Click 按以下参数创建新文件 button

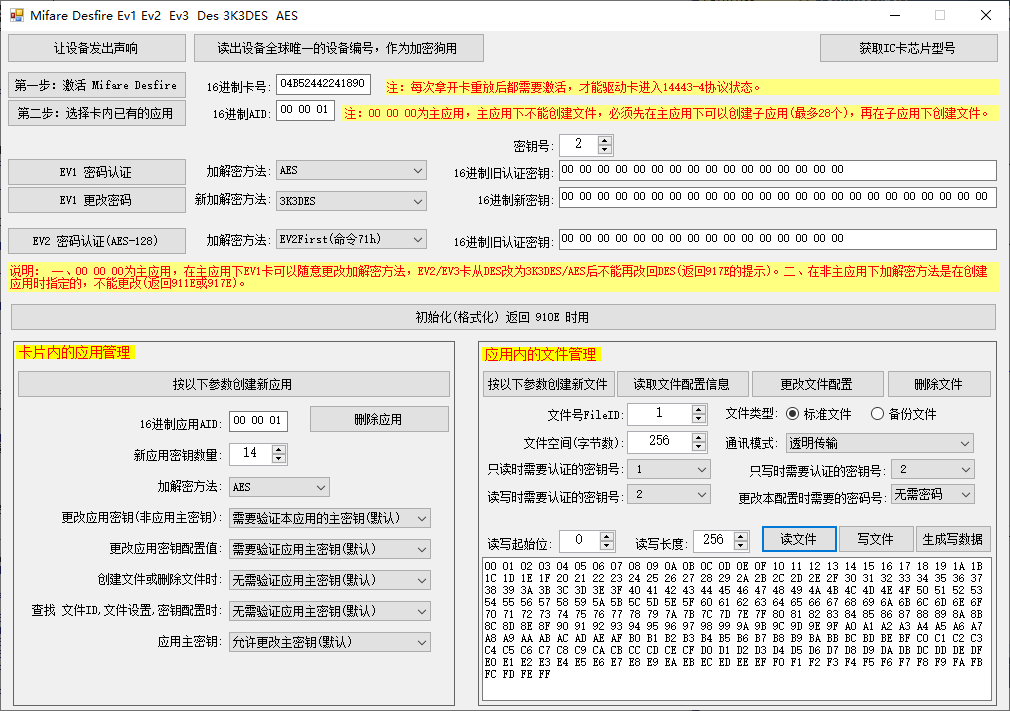coord(548,384)
